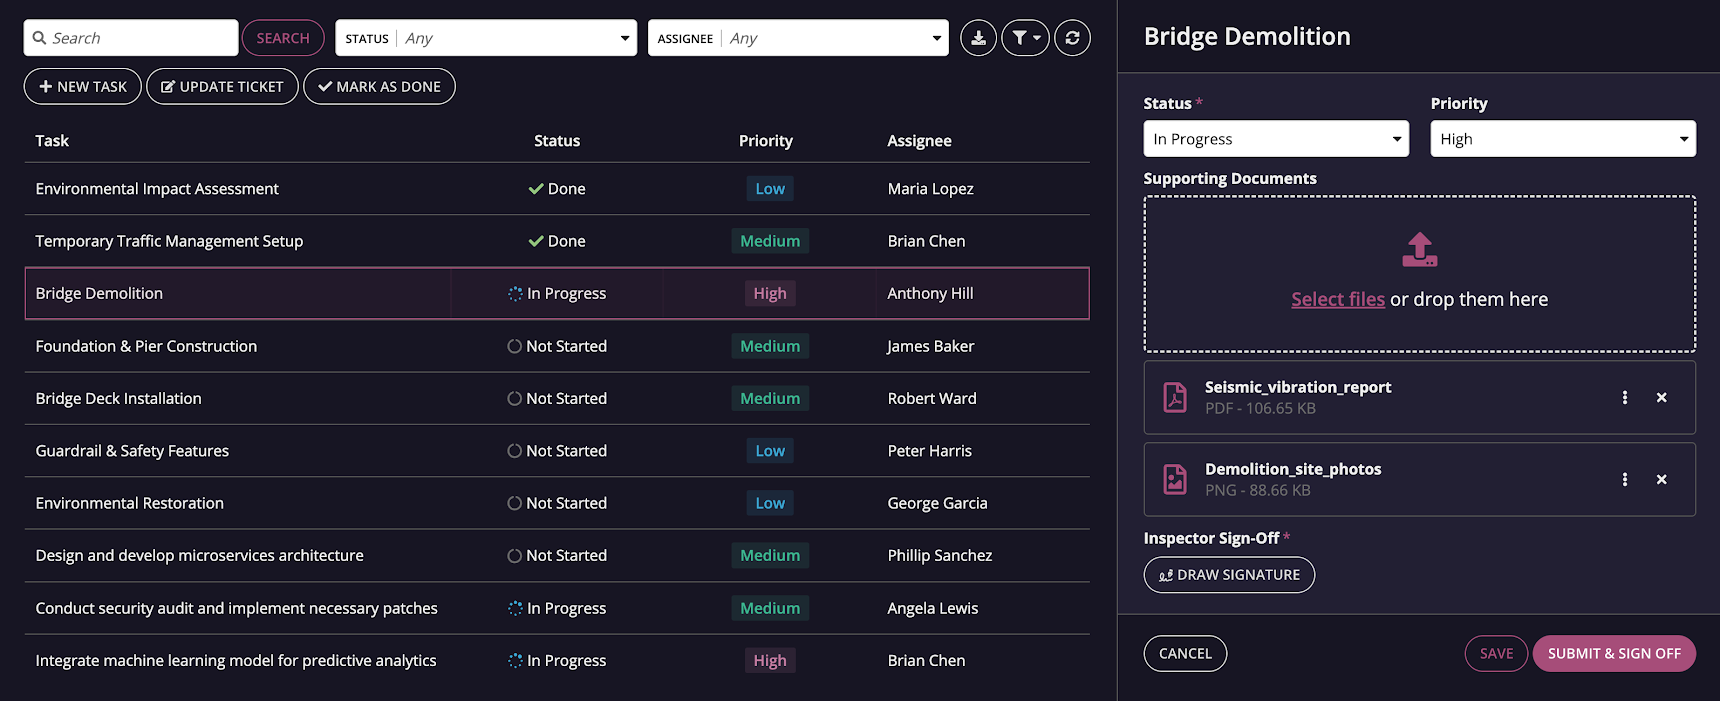1720x701 pixels.
Task: Click into the Search input field
Action: 131,38
